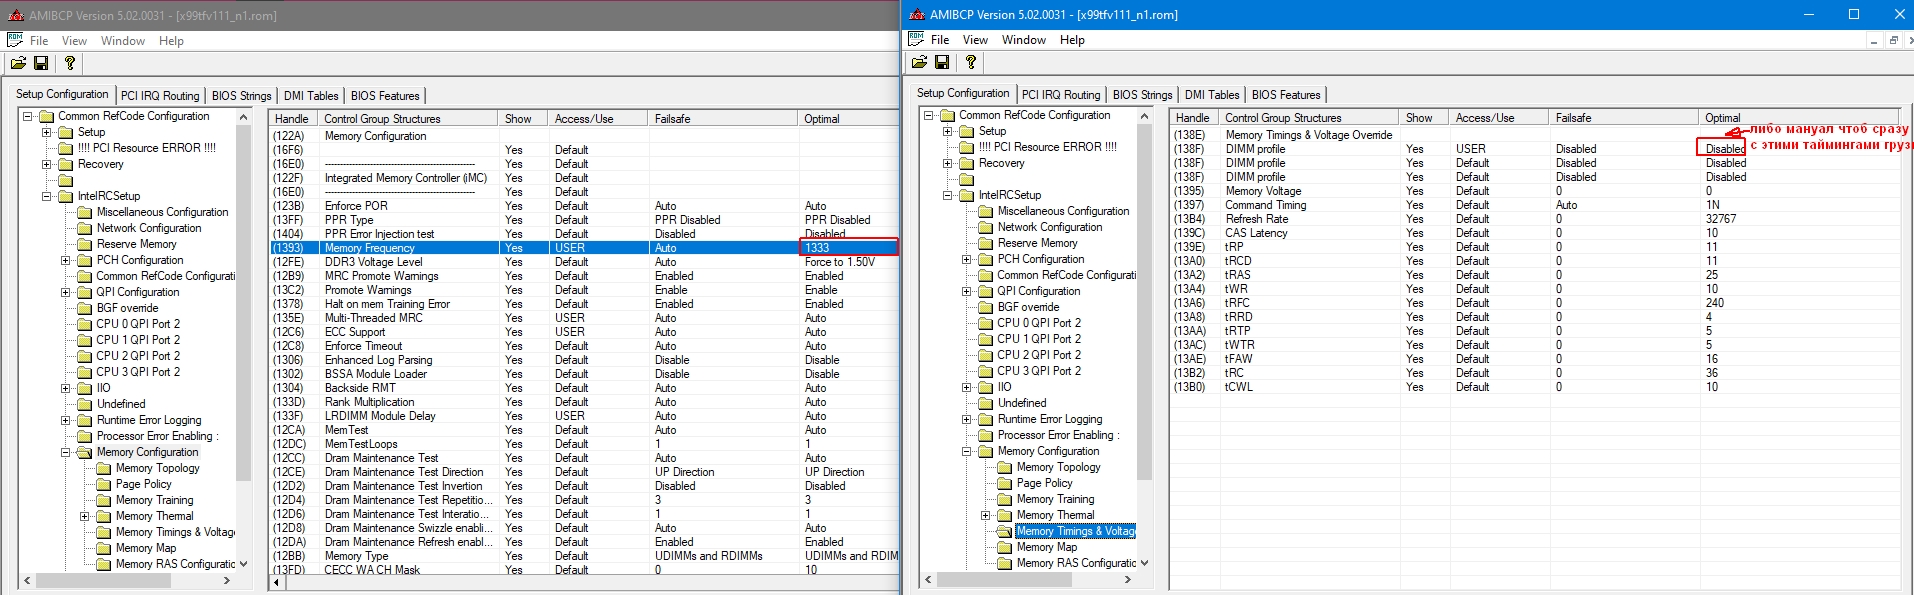Screen dimensions: 1914x595
Task: Click first DIMM profile Optimal Disabled cell
Action: click(1721, 148)
